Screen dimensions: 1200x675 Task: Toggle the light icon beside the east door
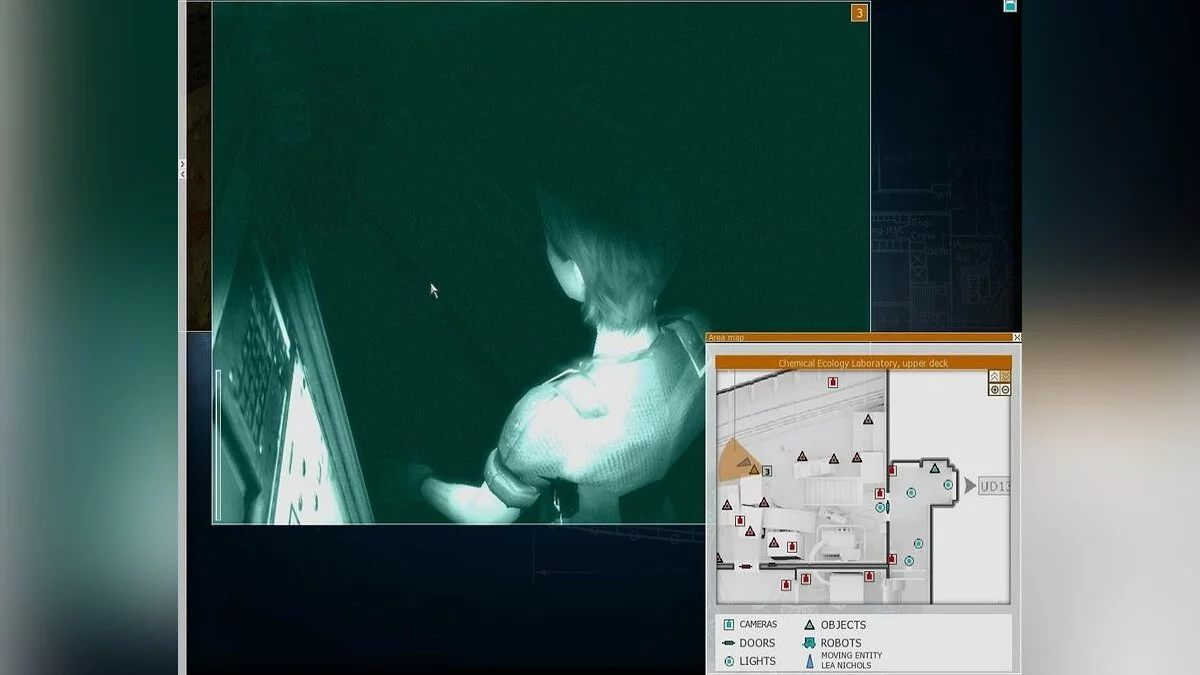click(x=880, y=507)
